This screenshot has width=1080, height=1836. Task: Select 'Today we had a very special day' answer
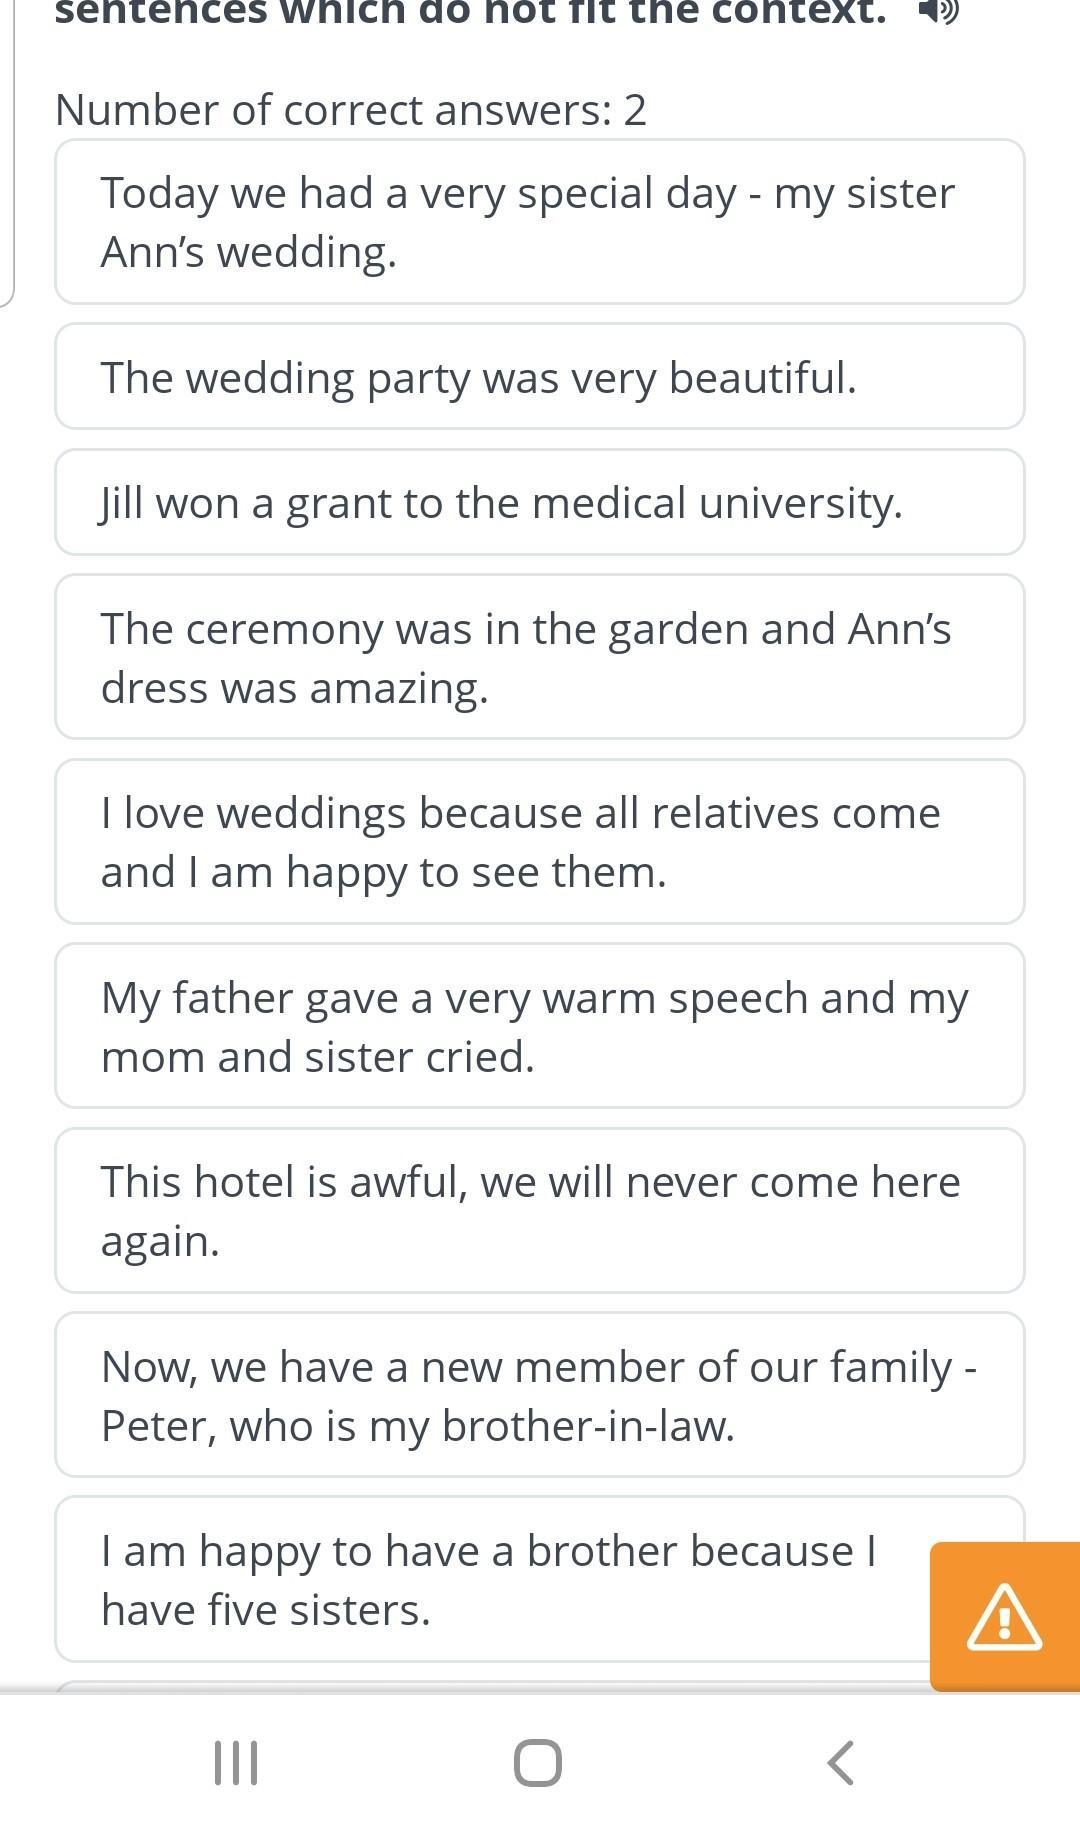(x=540, y=222)
